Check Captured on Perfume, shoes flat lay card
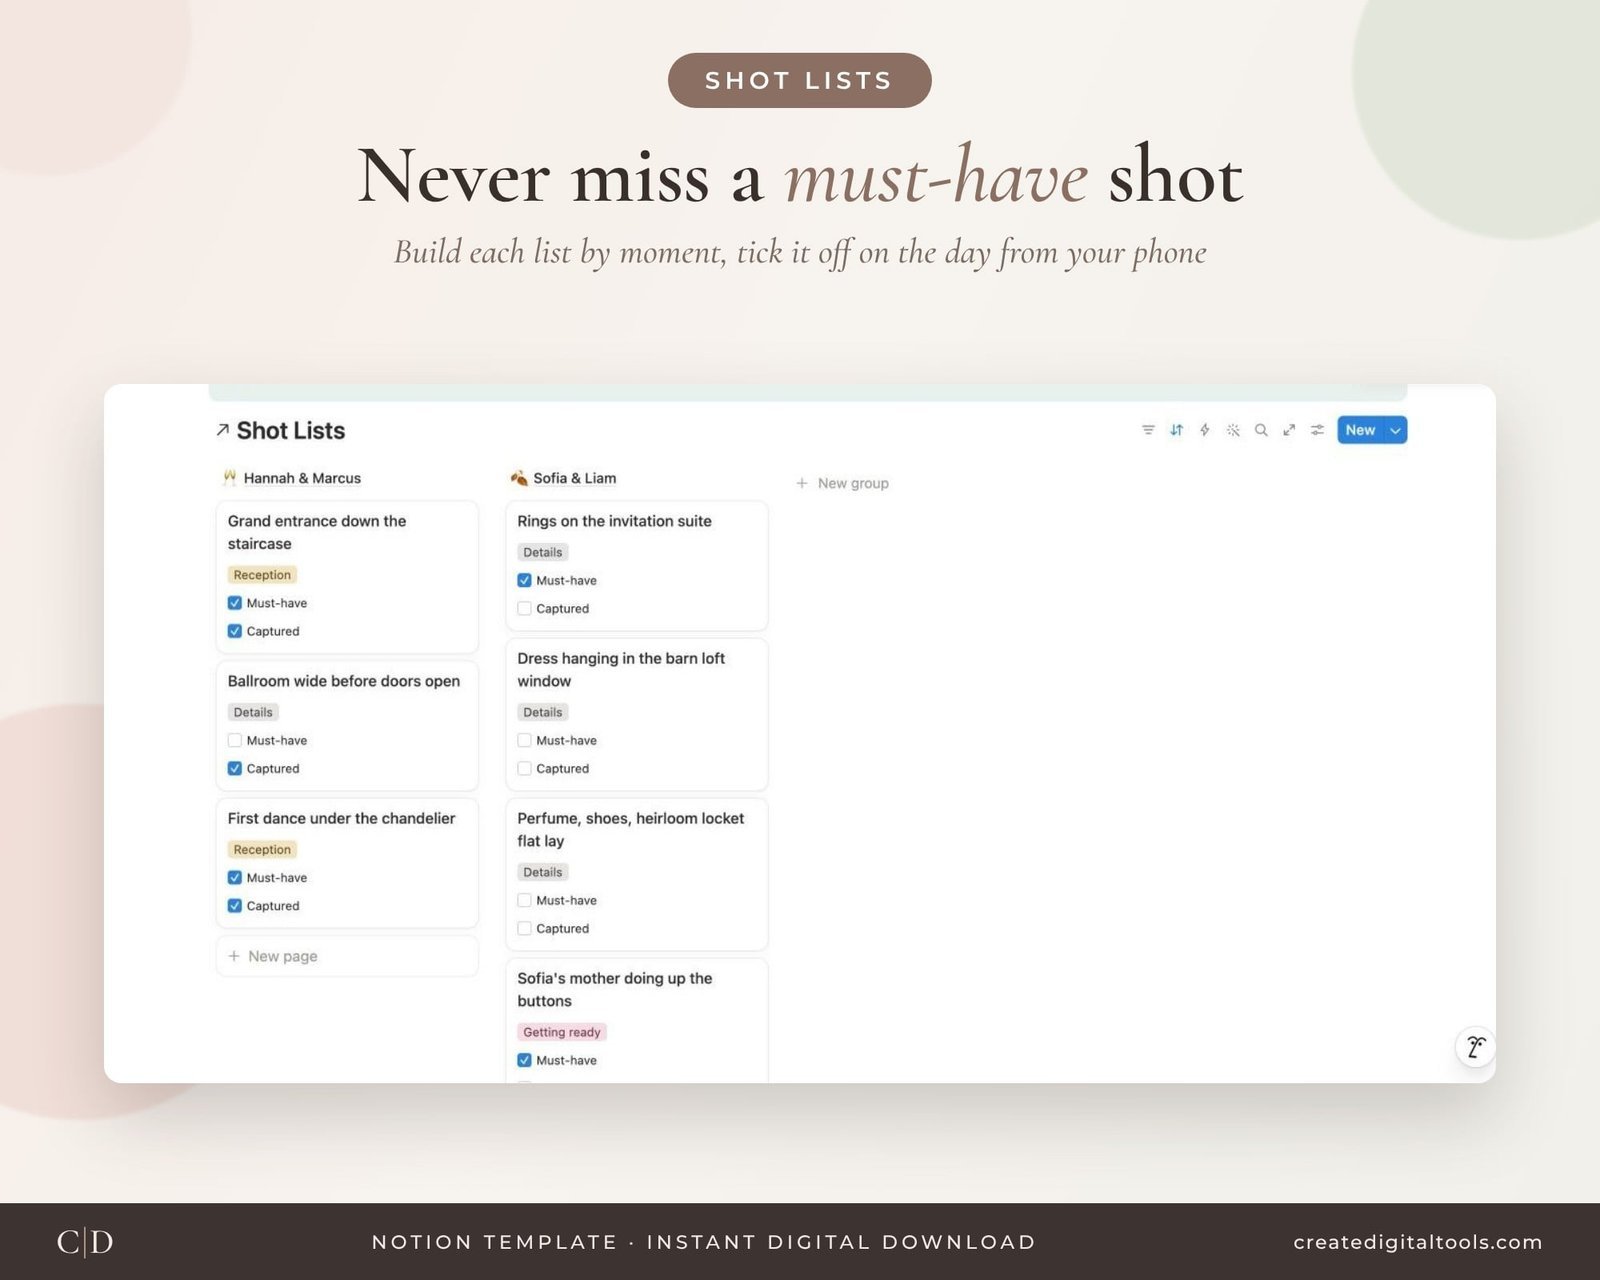 click(x=524, y=928)
